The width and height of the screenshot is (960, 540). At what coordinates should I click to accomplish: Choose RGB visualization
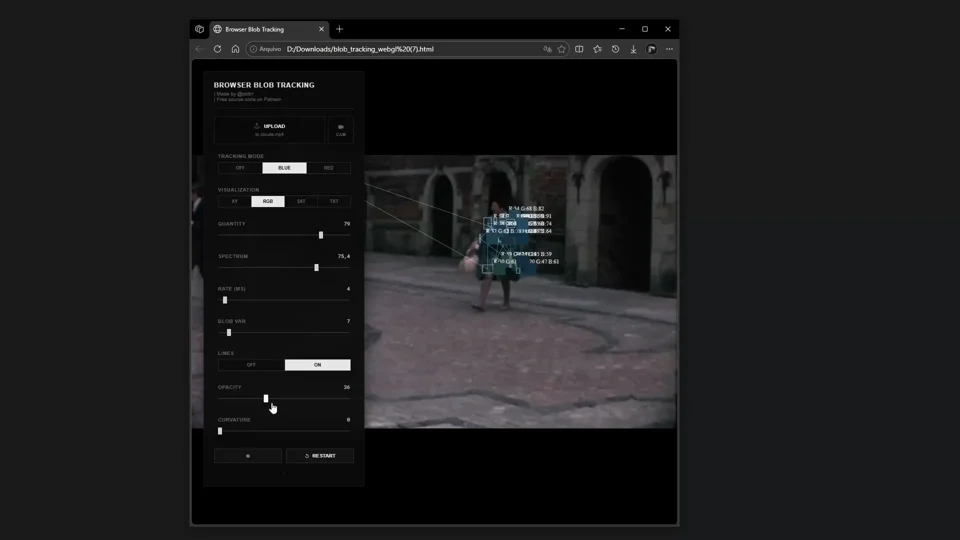coord(268,201)
